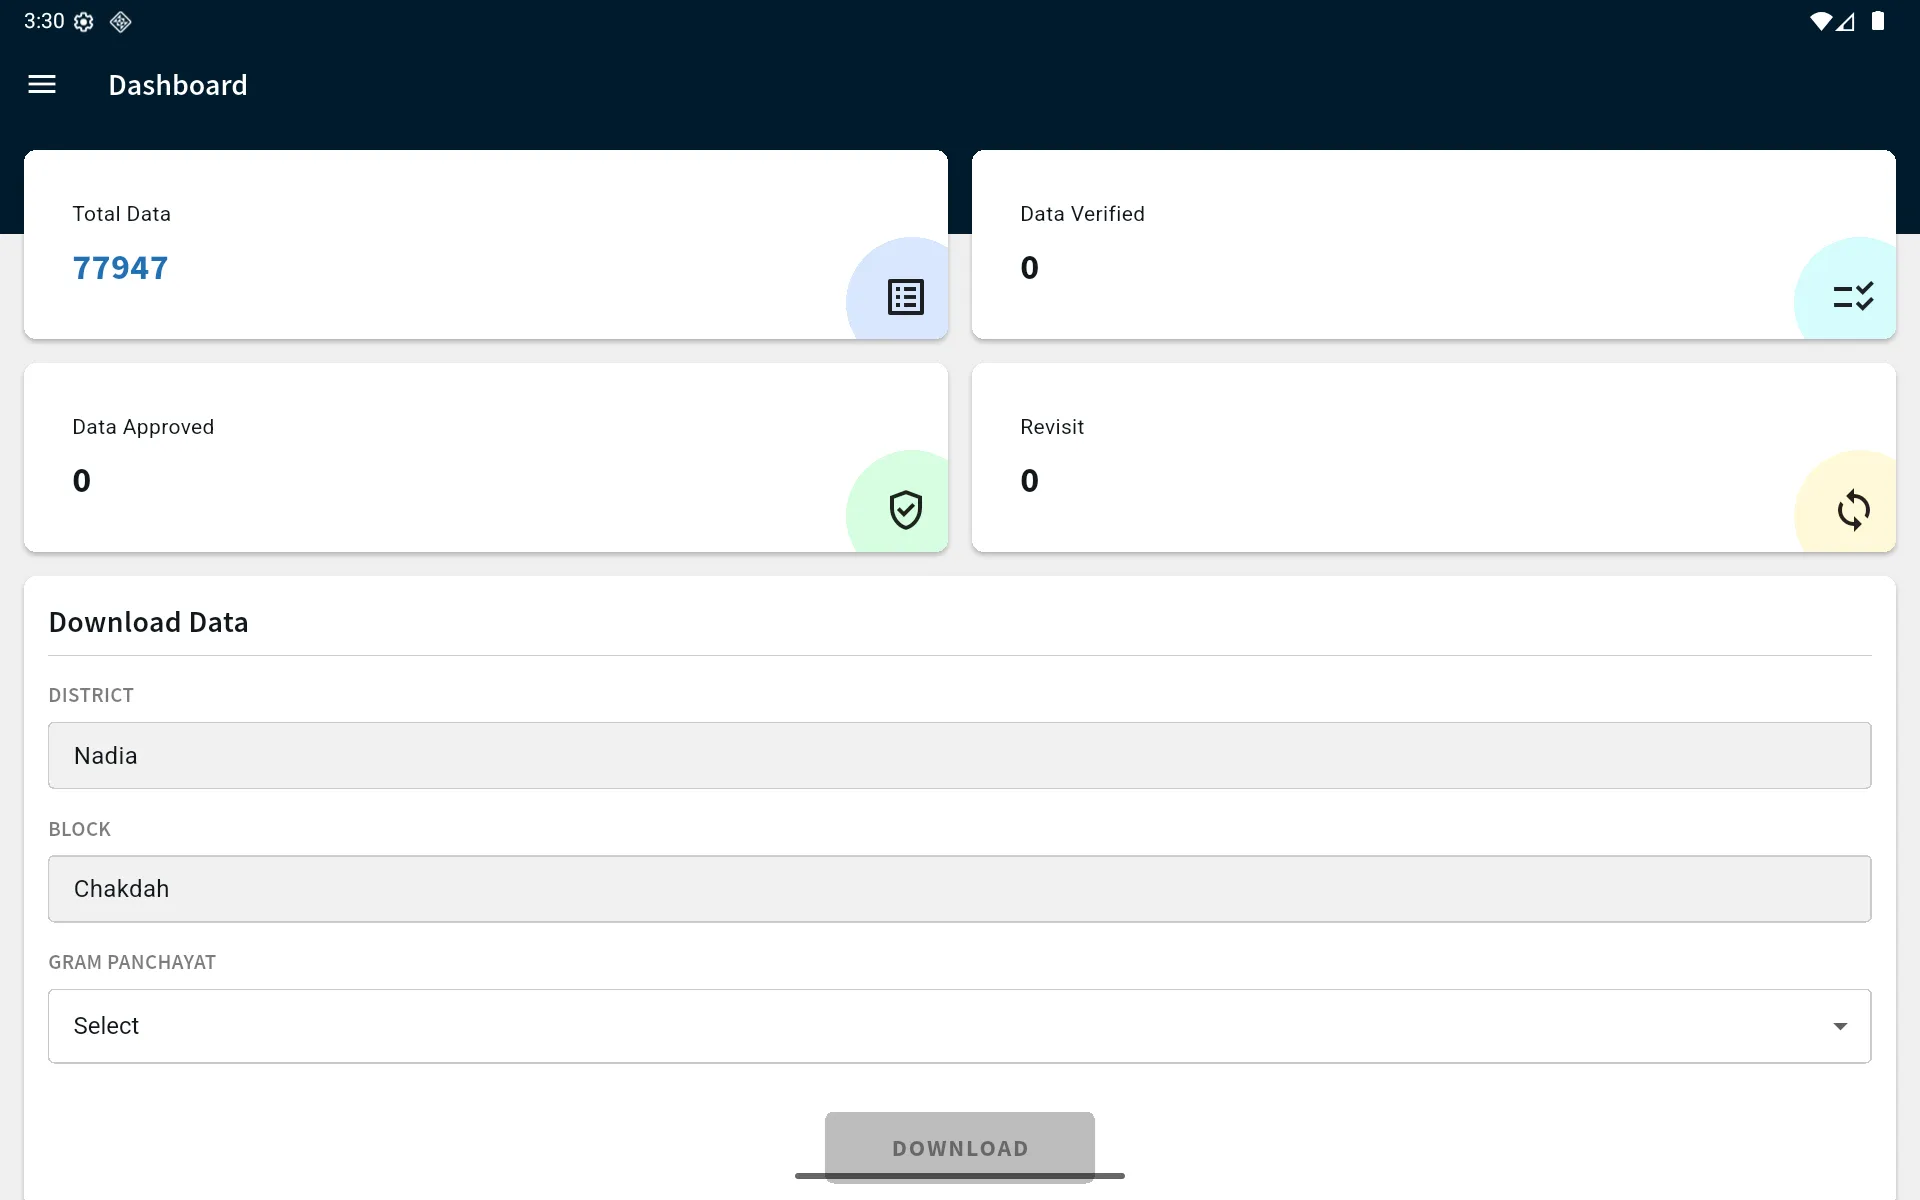The image size is (1920, 1200).
Task: Click the DISTRICT field label
Action: click(91, 695)
